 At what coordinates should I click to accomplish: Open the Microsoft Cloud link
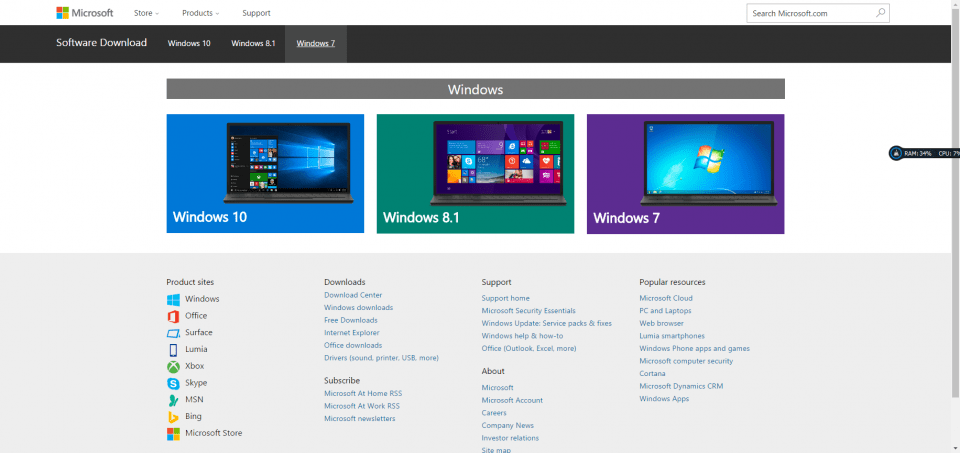(x=666, y=298)
